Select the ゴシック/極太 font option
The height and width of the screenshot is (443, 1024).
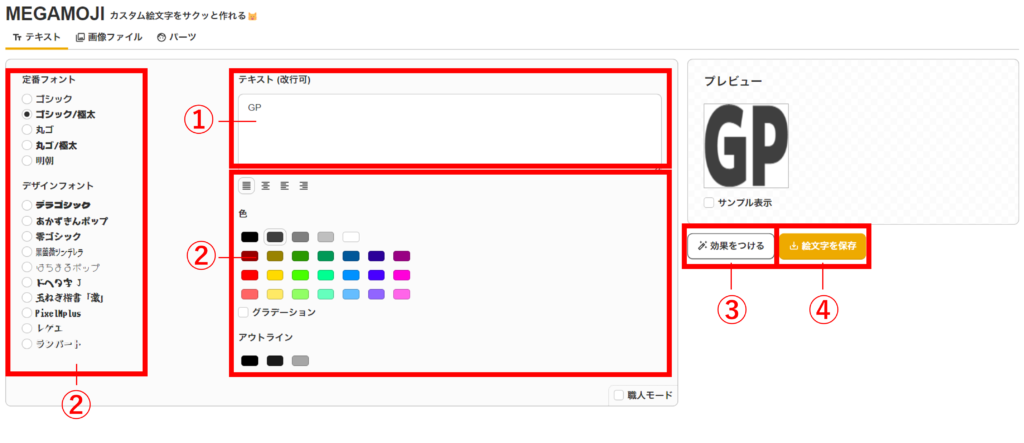pyautogui.click(x=59, y=114)
